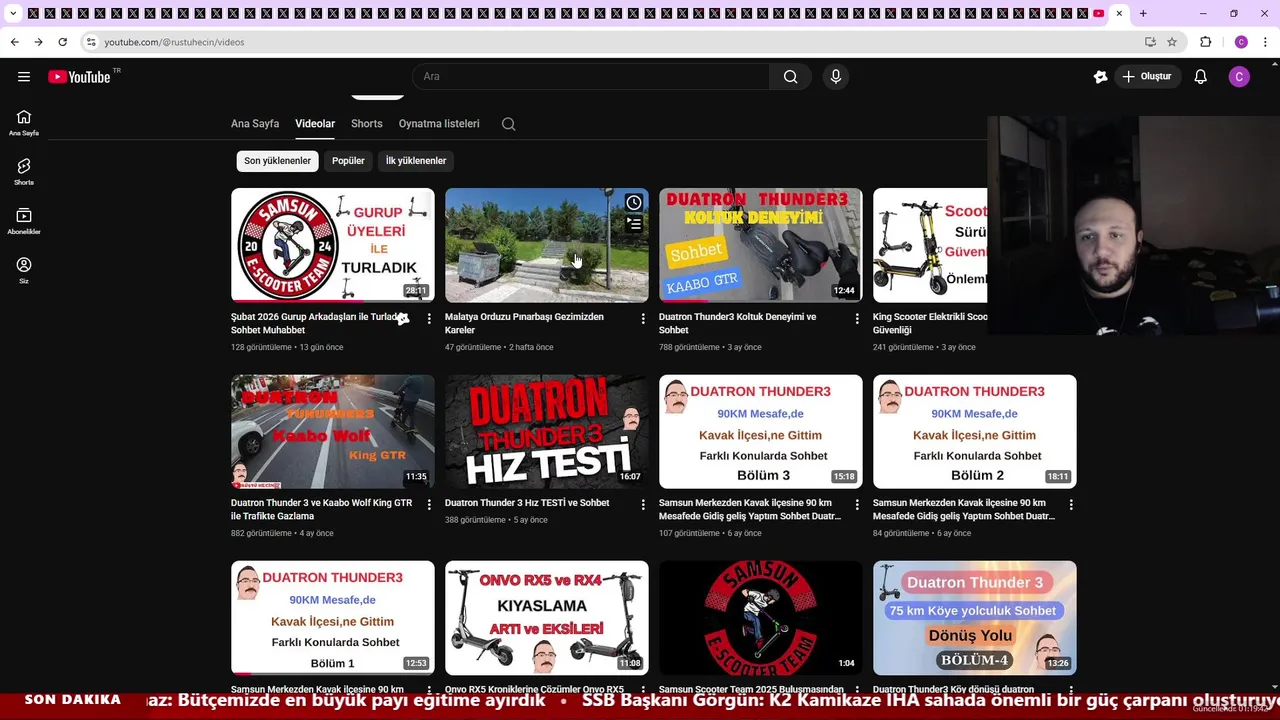
Task: Open Shorts in the left sidebar
Action: point(24,172)
